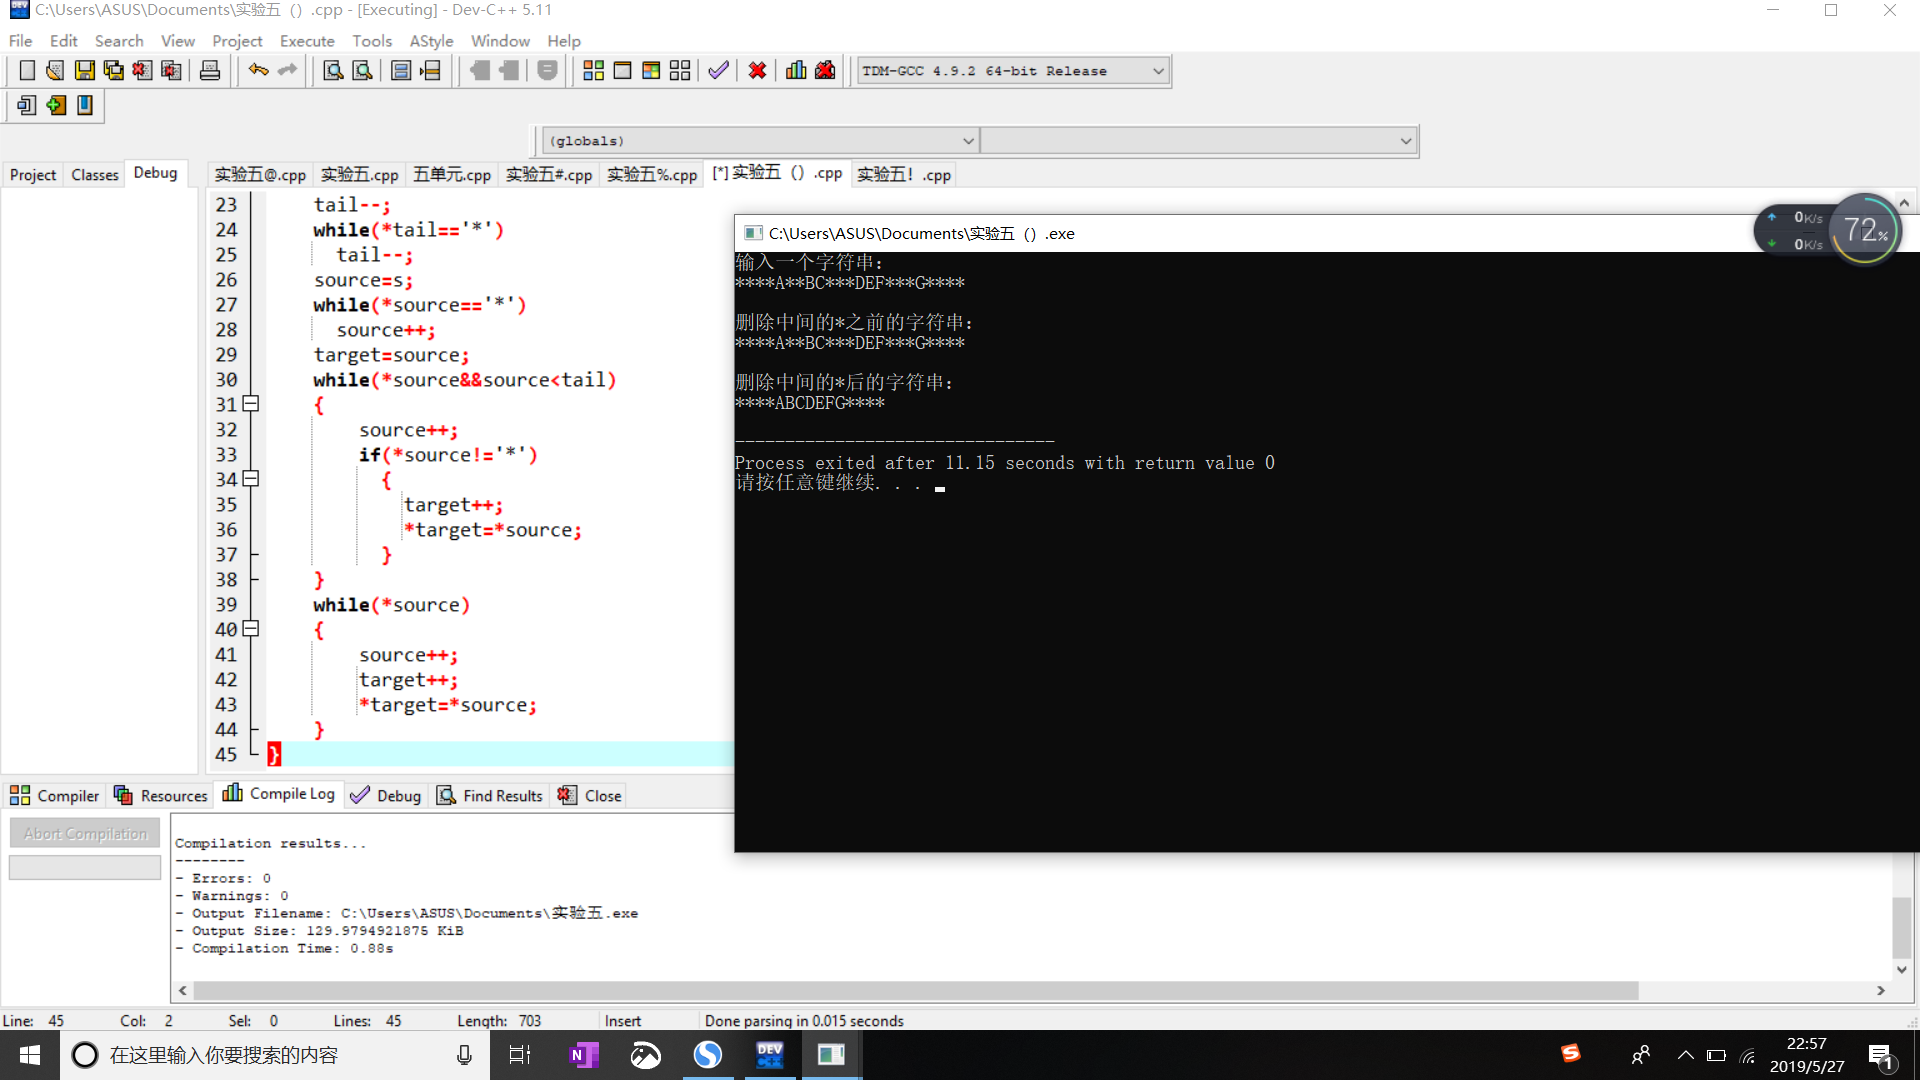Collapse the code fold at line 31
This screenshot has height=1080, width=1920.
(x=251, y=404)
